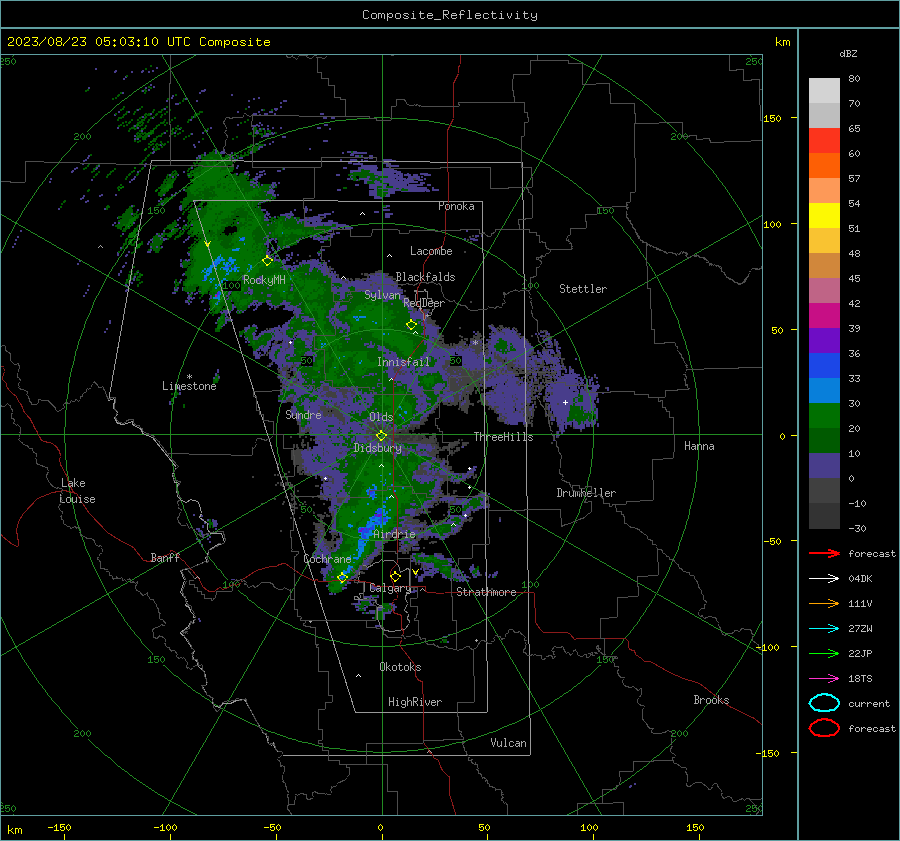Viewport: 900px width, 841px height.
Task: Click the dBZ legend heading
Action: coord(848,53)
